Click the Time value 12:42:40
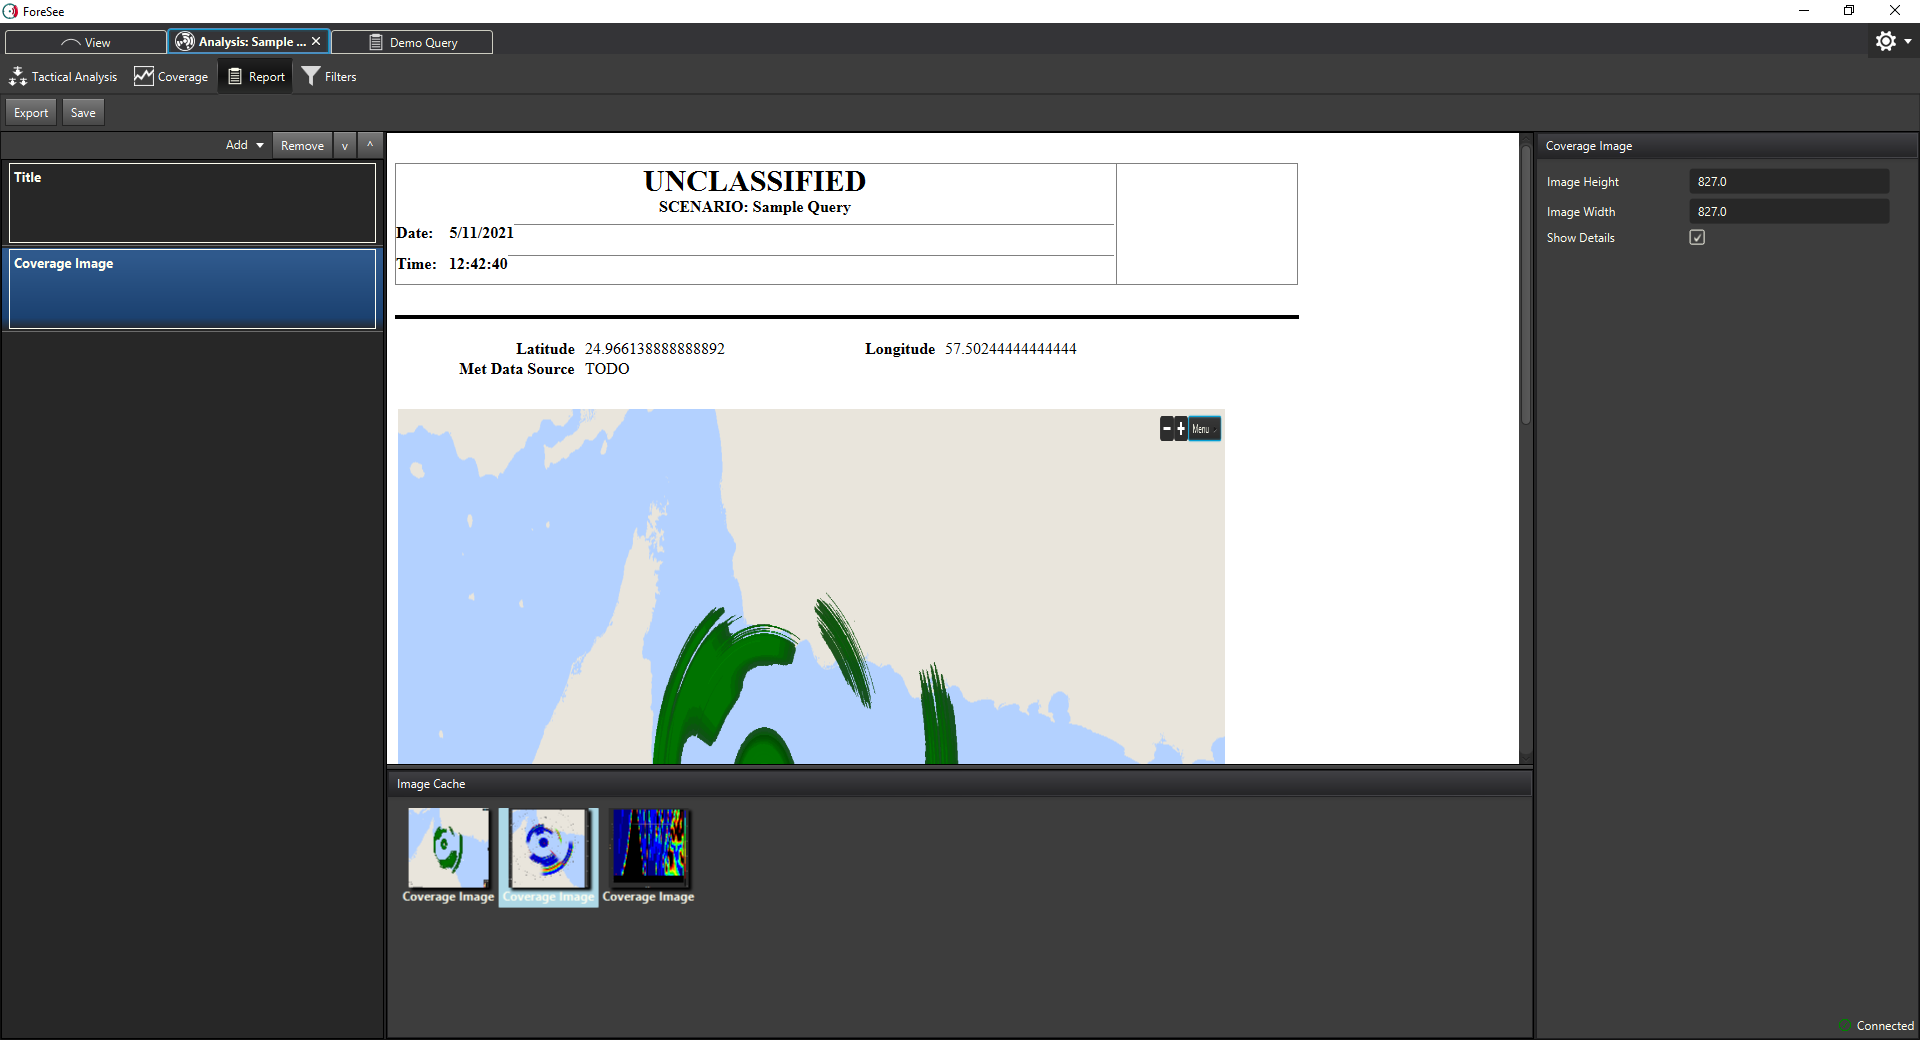The image size is (1920, 1040). (478, 264)
